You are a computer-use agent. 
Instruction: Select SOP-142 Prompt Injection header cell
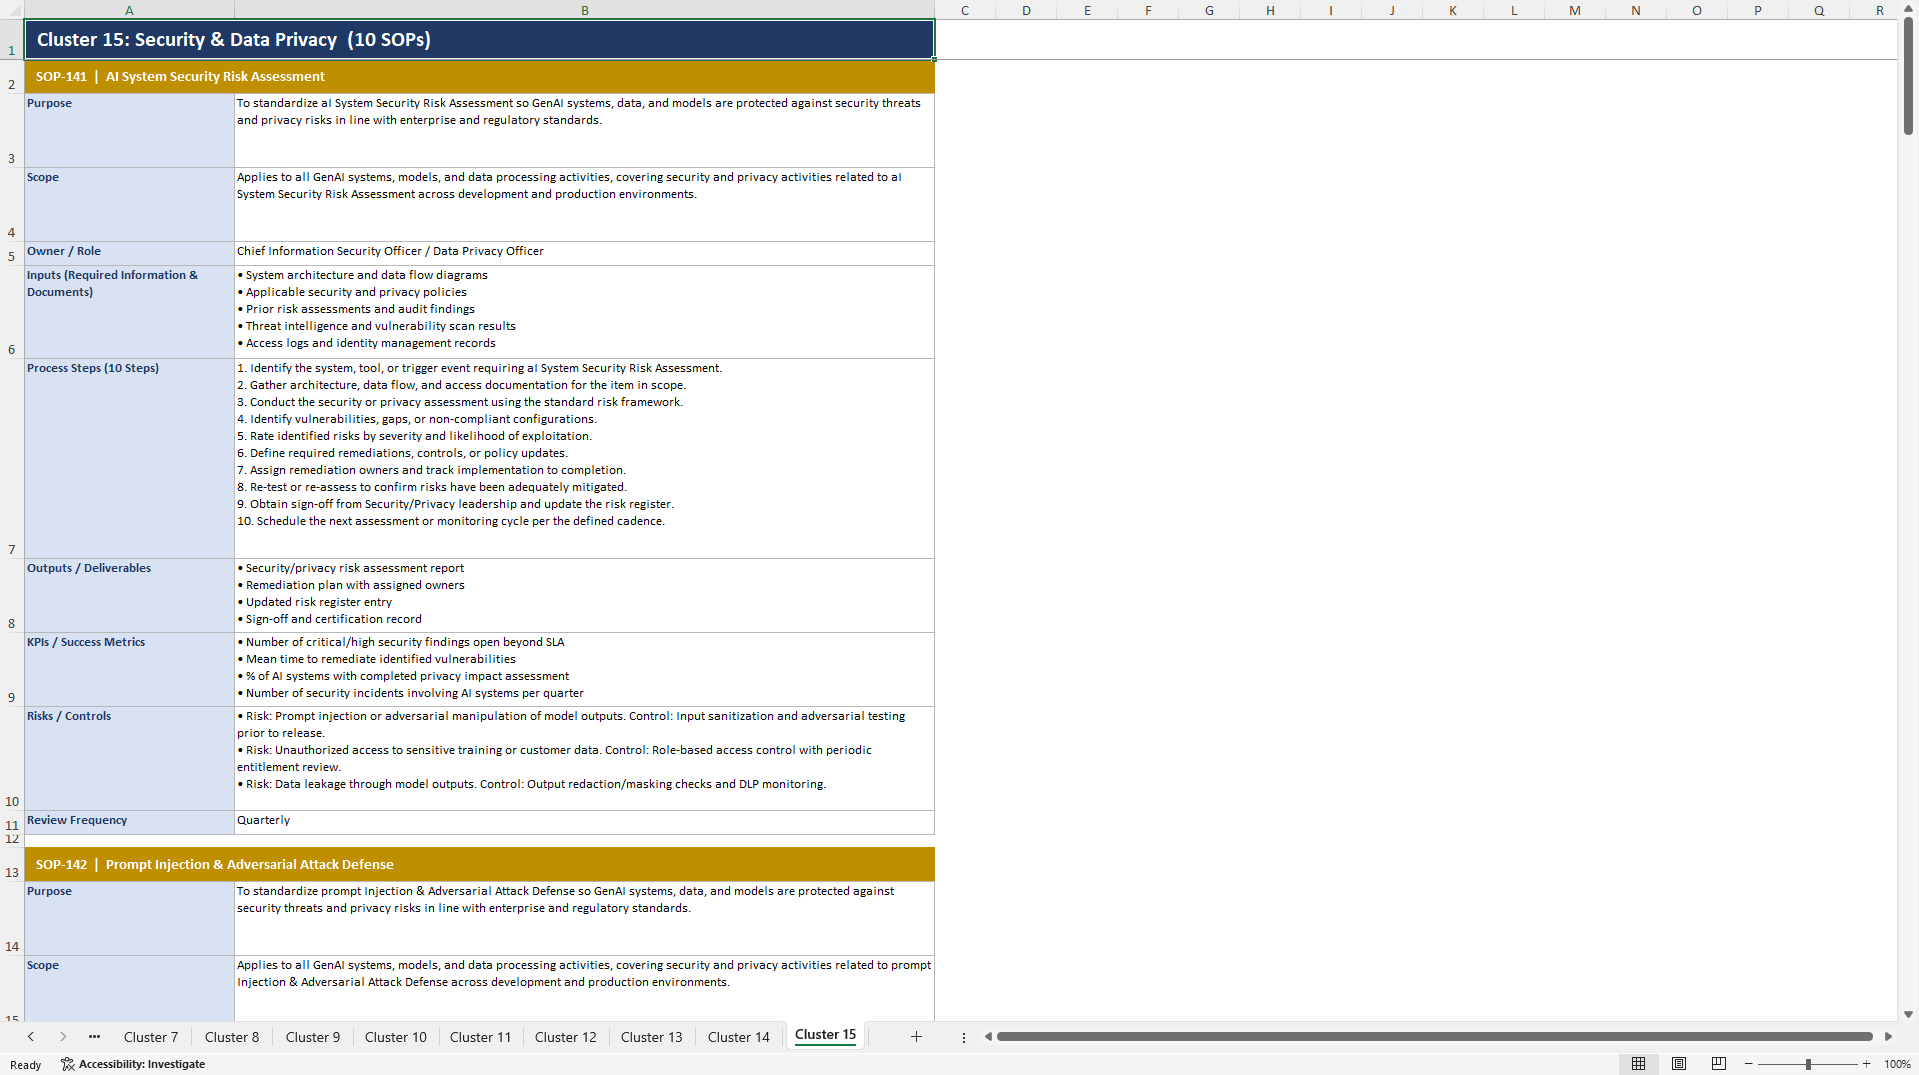click(480, 864)
